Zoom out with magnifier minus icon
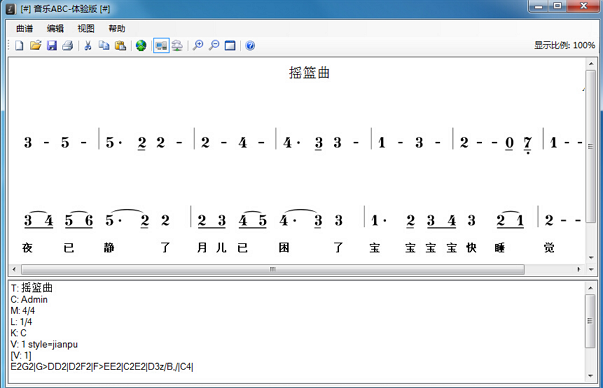 pos(214,45)
